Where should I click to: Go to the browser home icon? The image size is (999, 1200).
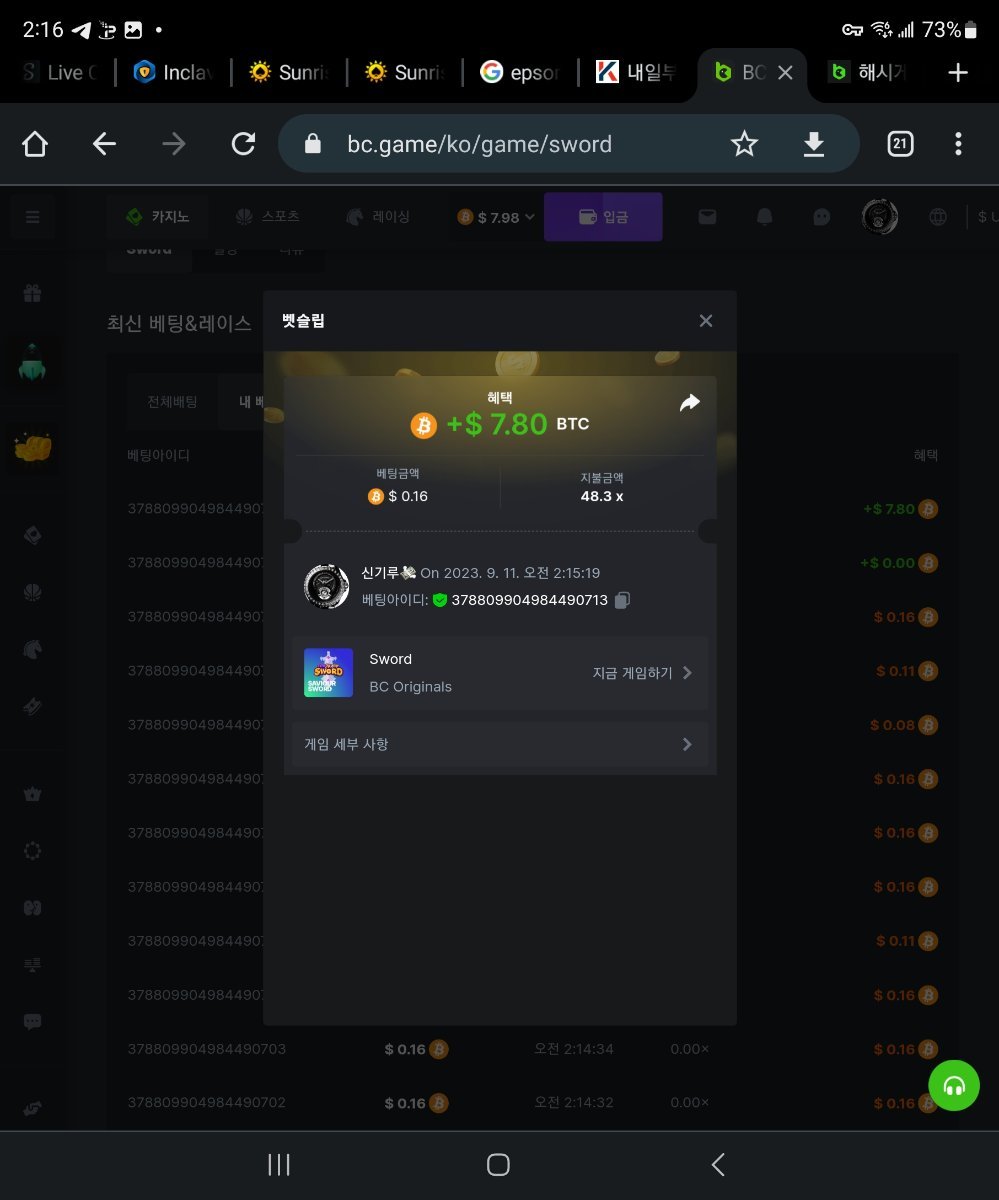pos(35,144)
